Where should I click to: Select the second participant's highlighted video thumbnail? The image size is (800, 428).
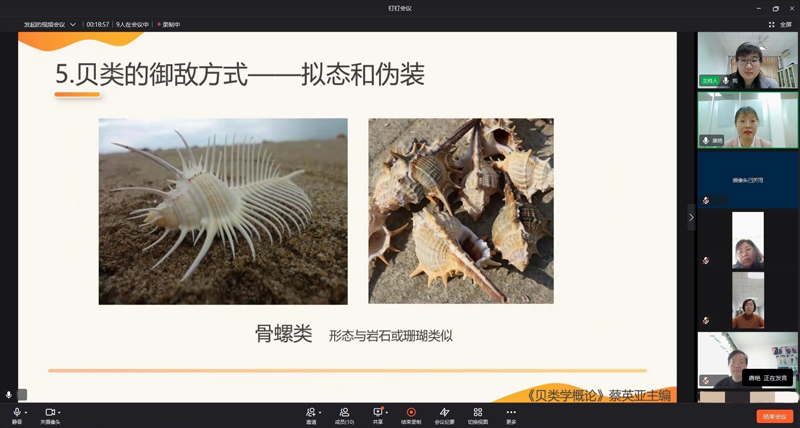(747, 119)
